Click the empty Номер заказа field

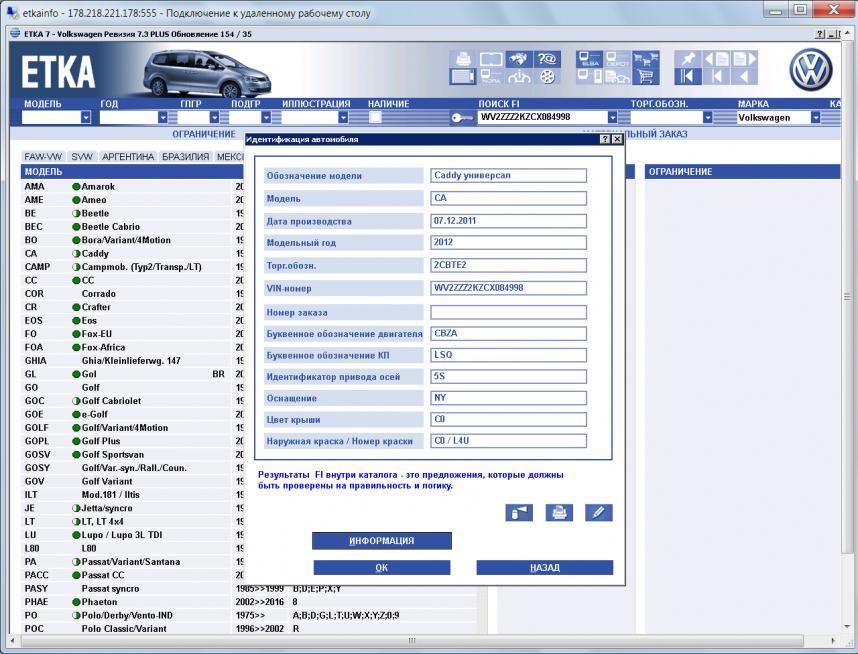pyautogui.click(x=508, y=312)
